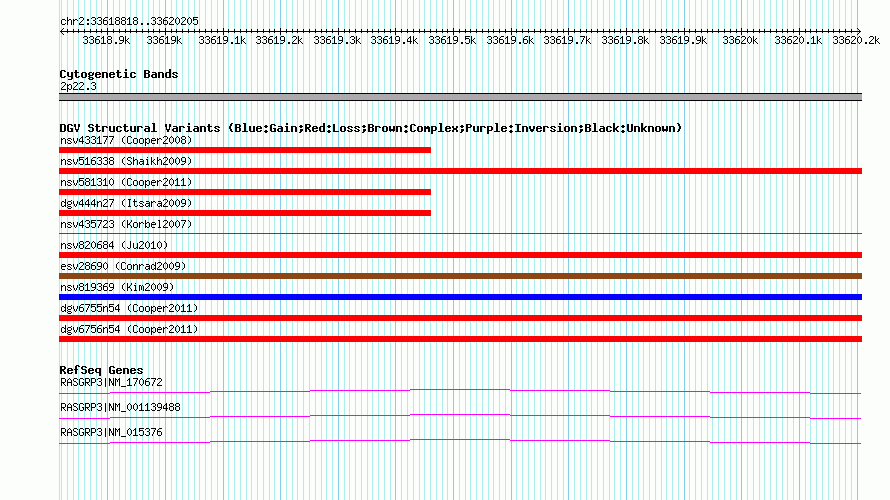890x500 pixels.
Task: Click the magenta line for NM_170672
Action: [x=460, y=392]
